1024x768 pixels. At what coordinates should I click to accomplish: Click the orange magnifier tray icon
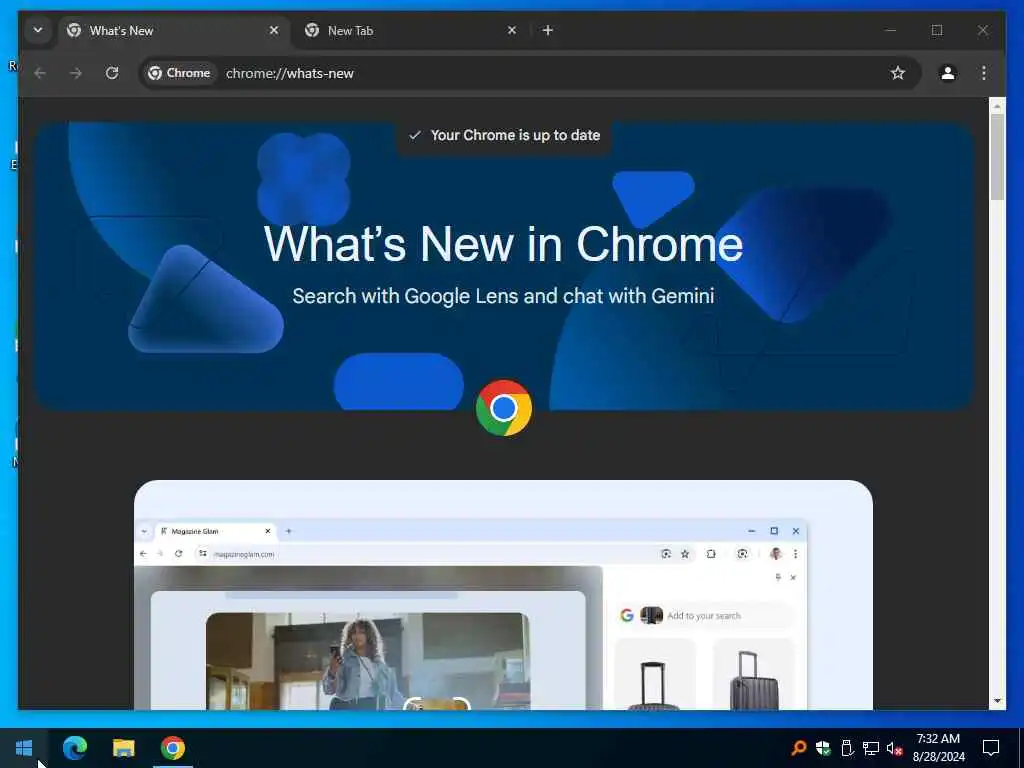click(799, 748)
